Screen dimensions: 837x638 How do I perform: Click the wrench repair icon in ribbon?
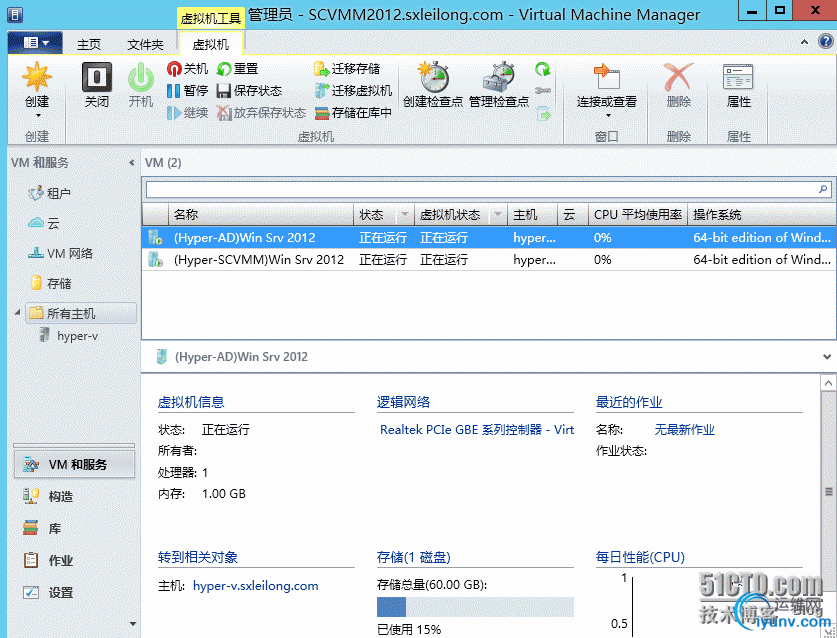(x=543, y=91)
